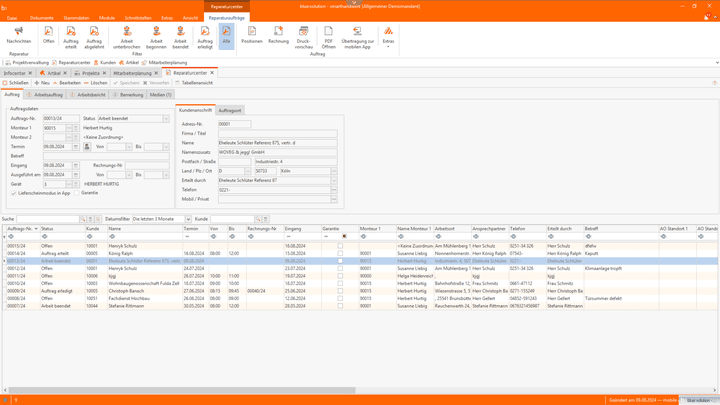
Task: Open the Druckvorschau print preview
Action: 304,37
